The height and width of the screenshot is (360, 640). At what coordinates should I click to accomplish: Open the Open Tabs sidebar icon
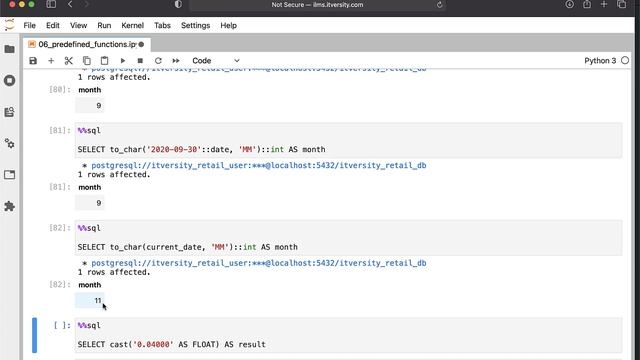9,175
